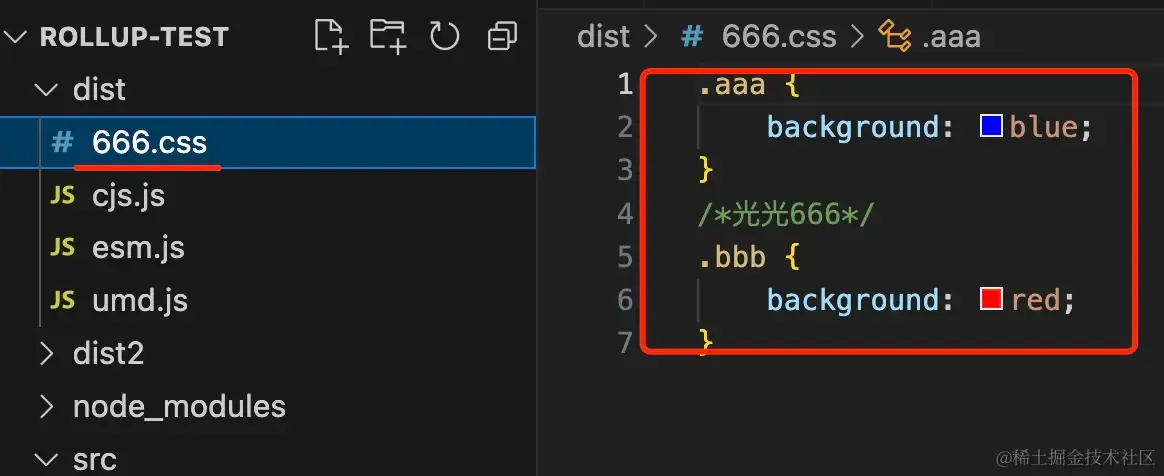This screenshot has height=476, width=1164.
Task: Click the New Folder icon in explorer header
Action: click(388, 36)
